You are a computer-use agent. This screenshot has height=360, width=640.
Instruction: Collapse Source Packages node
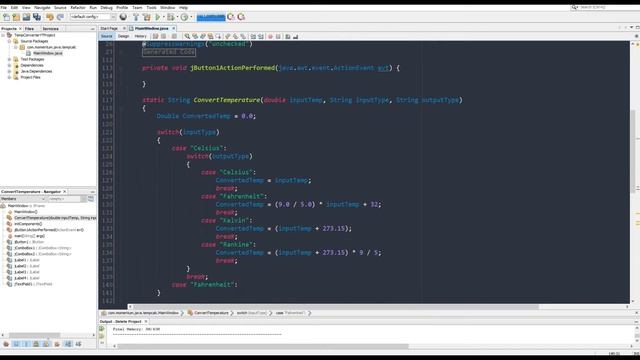pos(9,41)
